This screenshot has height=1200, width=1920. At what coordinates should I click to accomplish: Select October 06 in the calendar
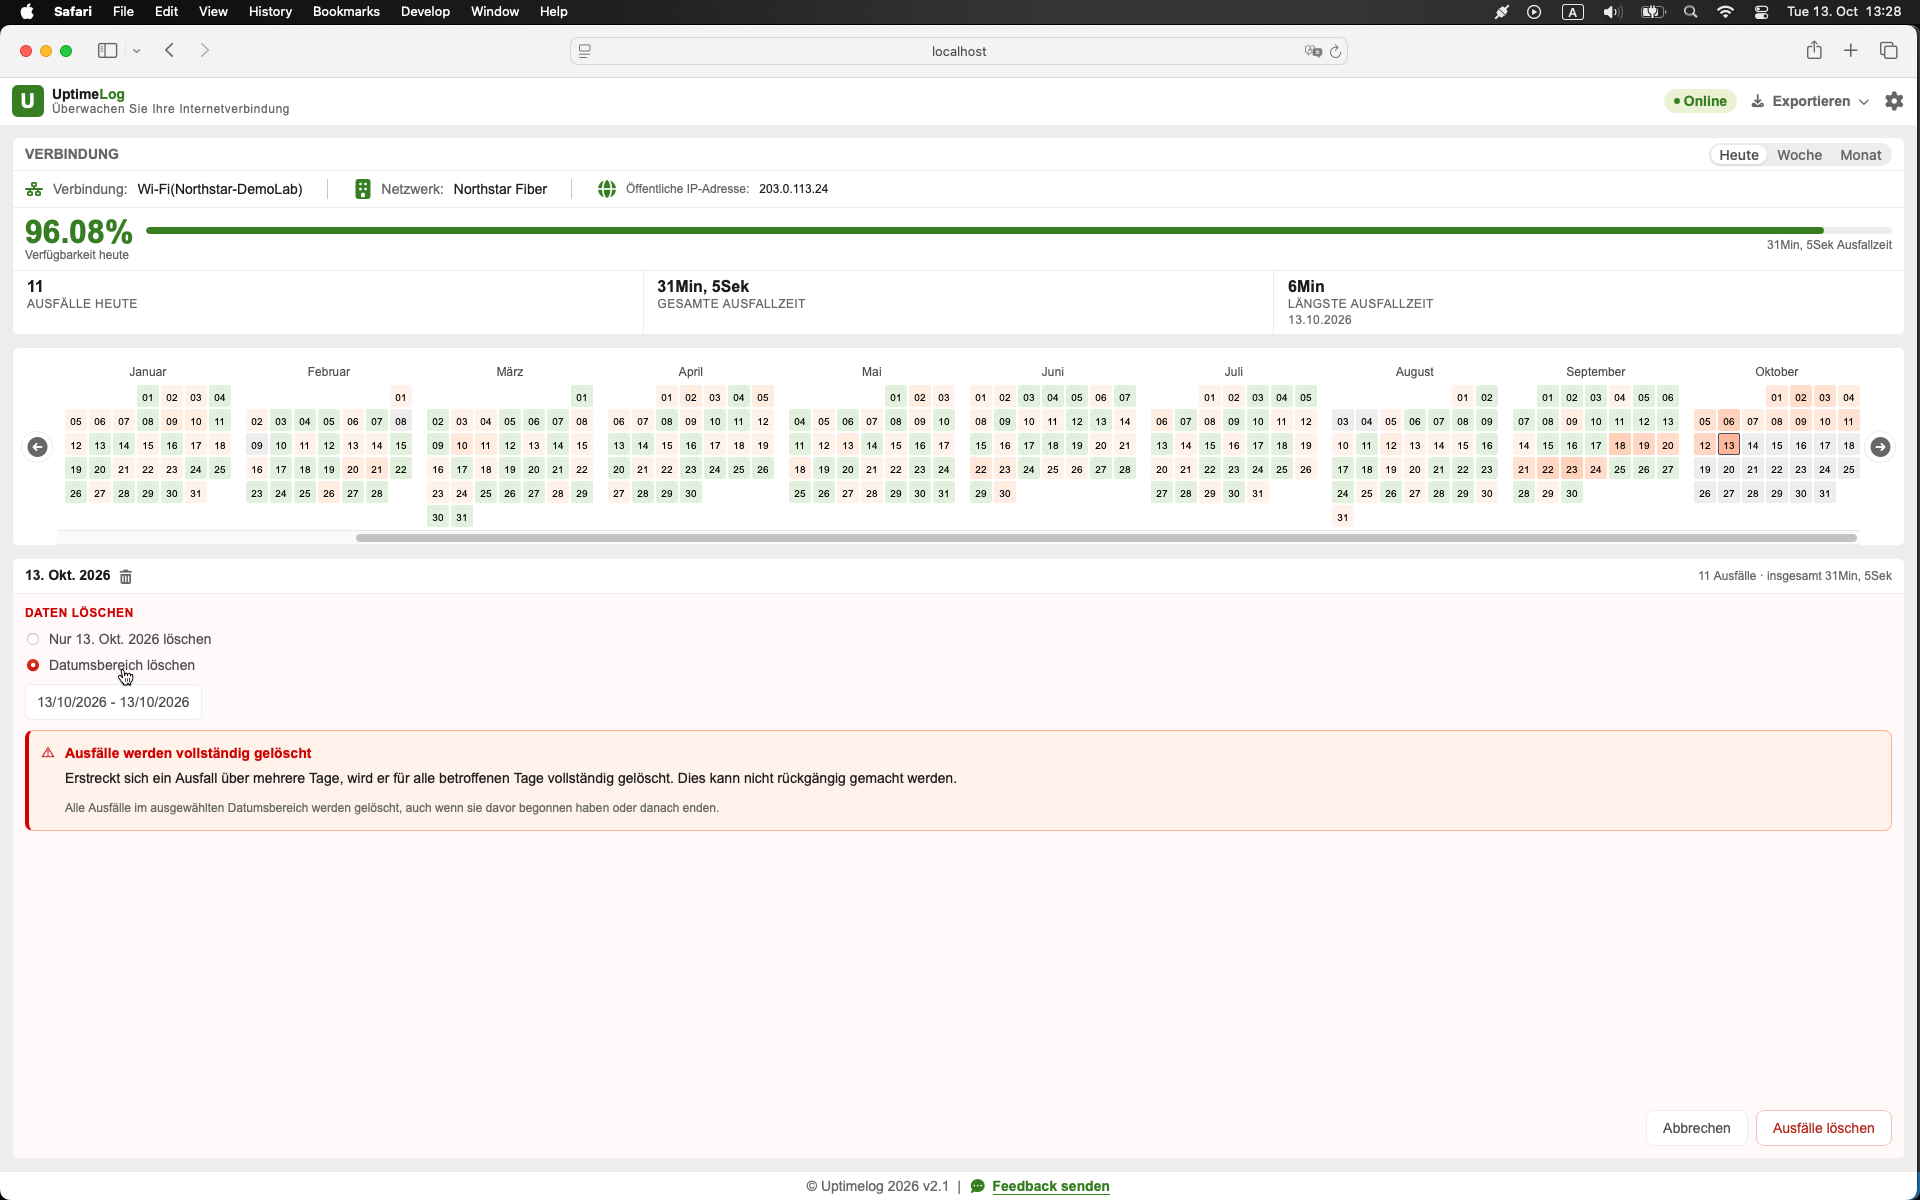[x=1728, y=421]
